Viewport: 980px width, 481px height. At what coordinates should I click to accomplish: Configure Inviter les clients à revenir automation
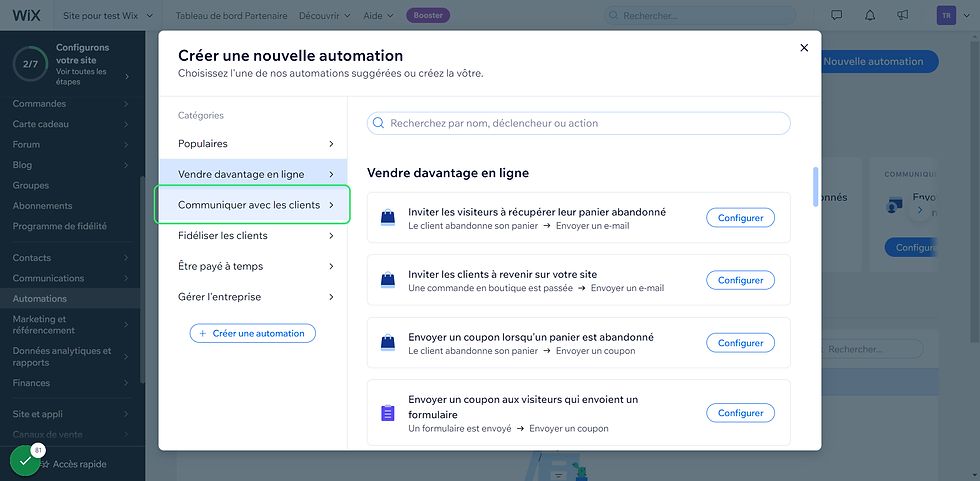point(740,280)
